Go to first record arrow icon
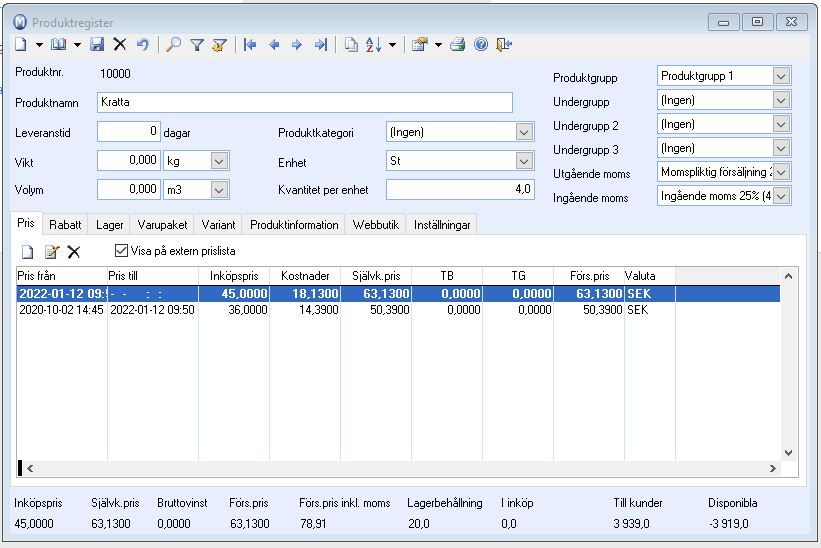 [250, 45]
